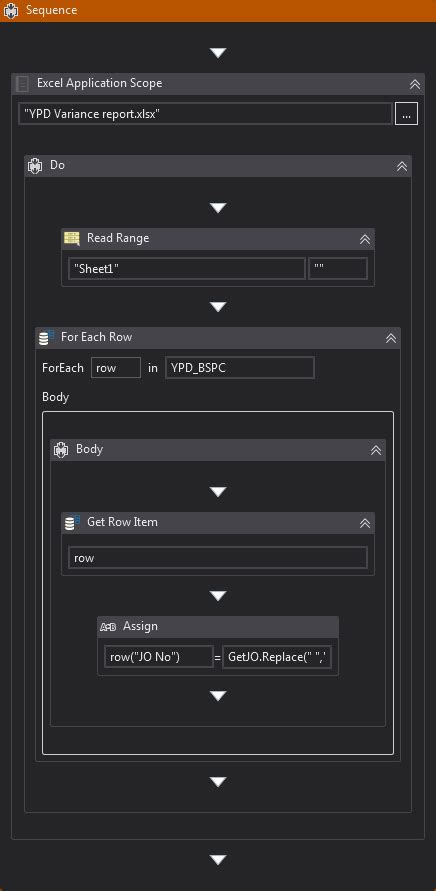Click the Excel Application Scope icon
This screenshot has height=891, width=436.
(23, 84)
